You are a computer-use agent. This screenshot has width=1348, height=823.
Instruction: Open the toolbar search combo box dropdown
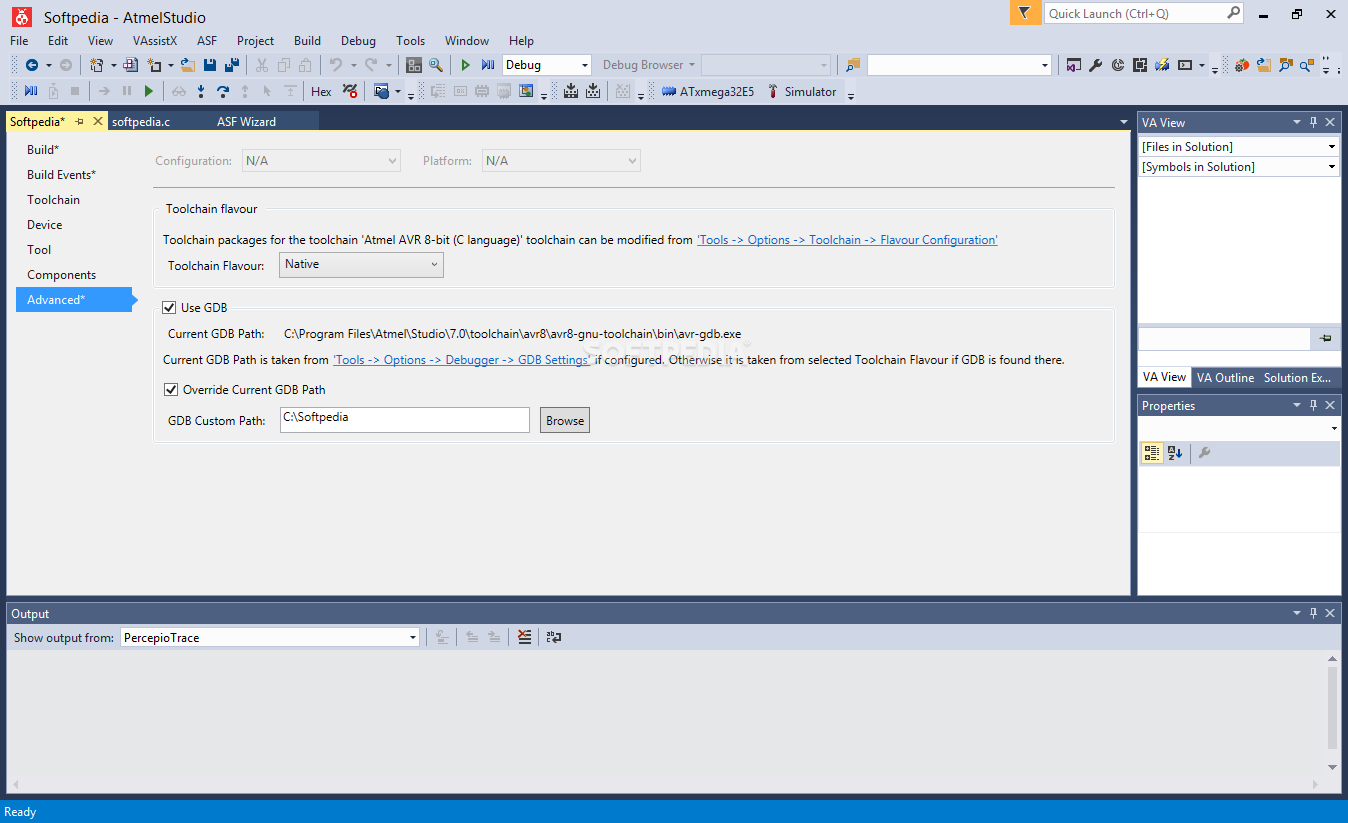pyautogui.click(x=1045, y=65)
